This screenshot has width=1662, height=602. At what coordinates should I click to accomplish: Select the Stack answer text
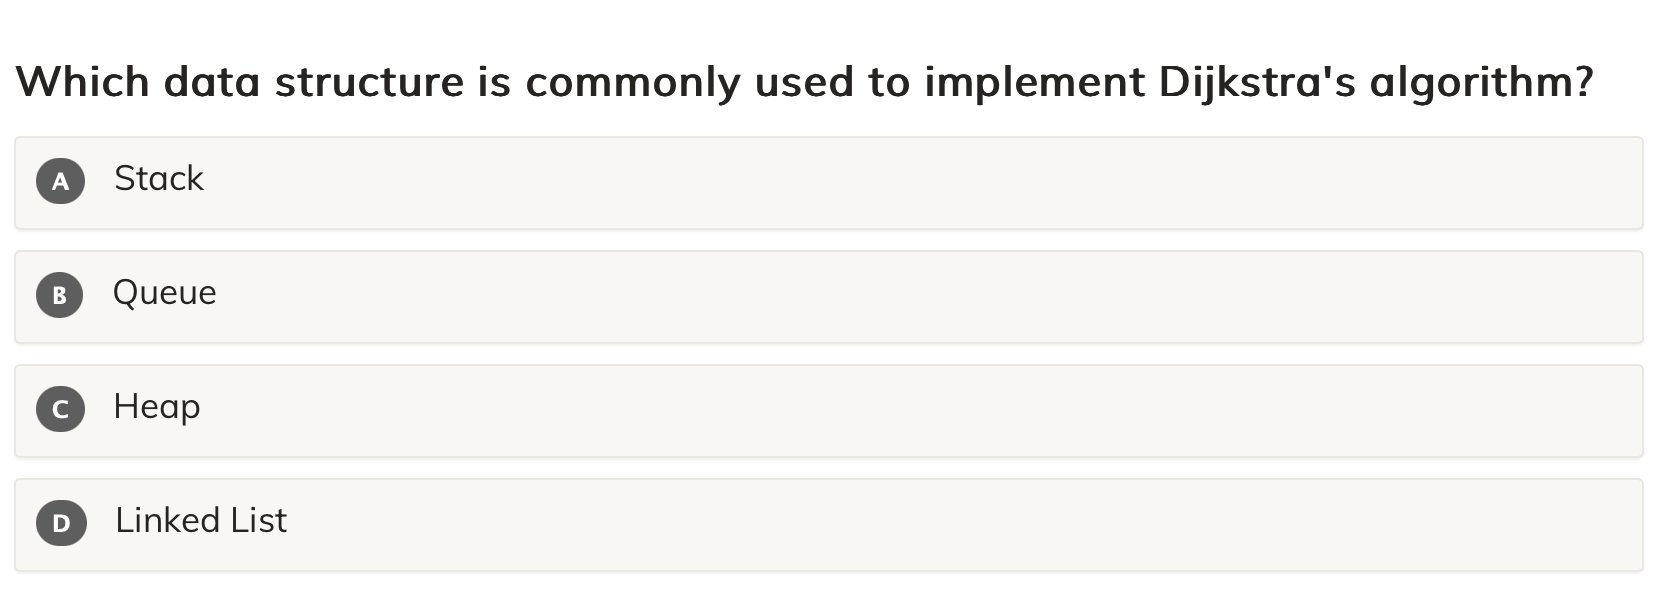pos(159,179)
